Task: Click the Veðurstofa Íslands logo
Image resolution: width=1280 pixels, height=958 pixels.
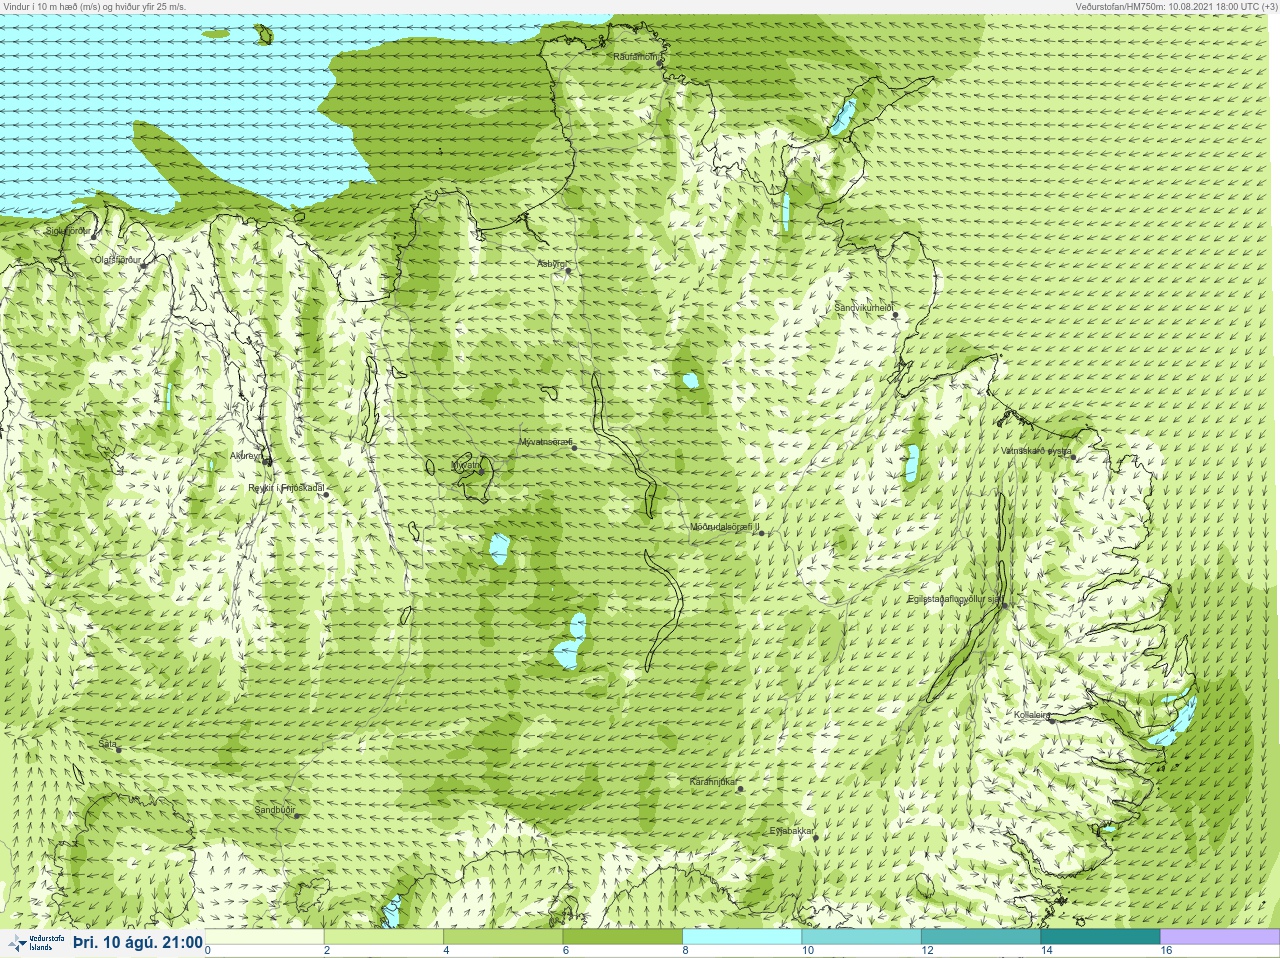Action: pos(36,943)
